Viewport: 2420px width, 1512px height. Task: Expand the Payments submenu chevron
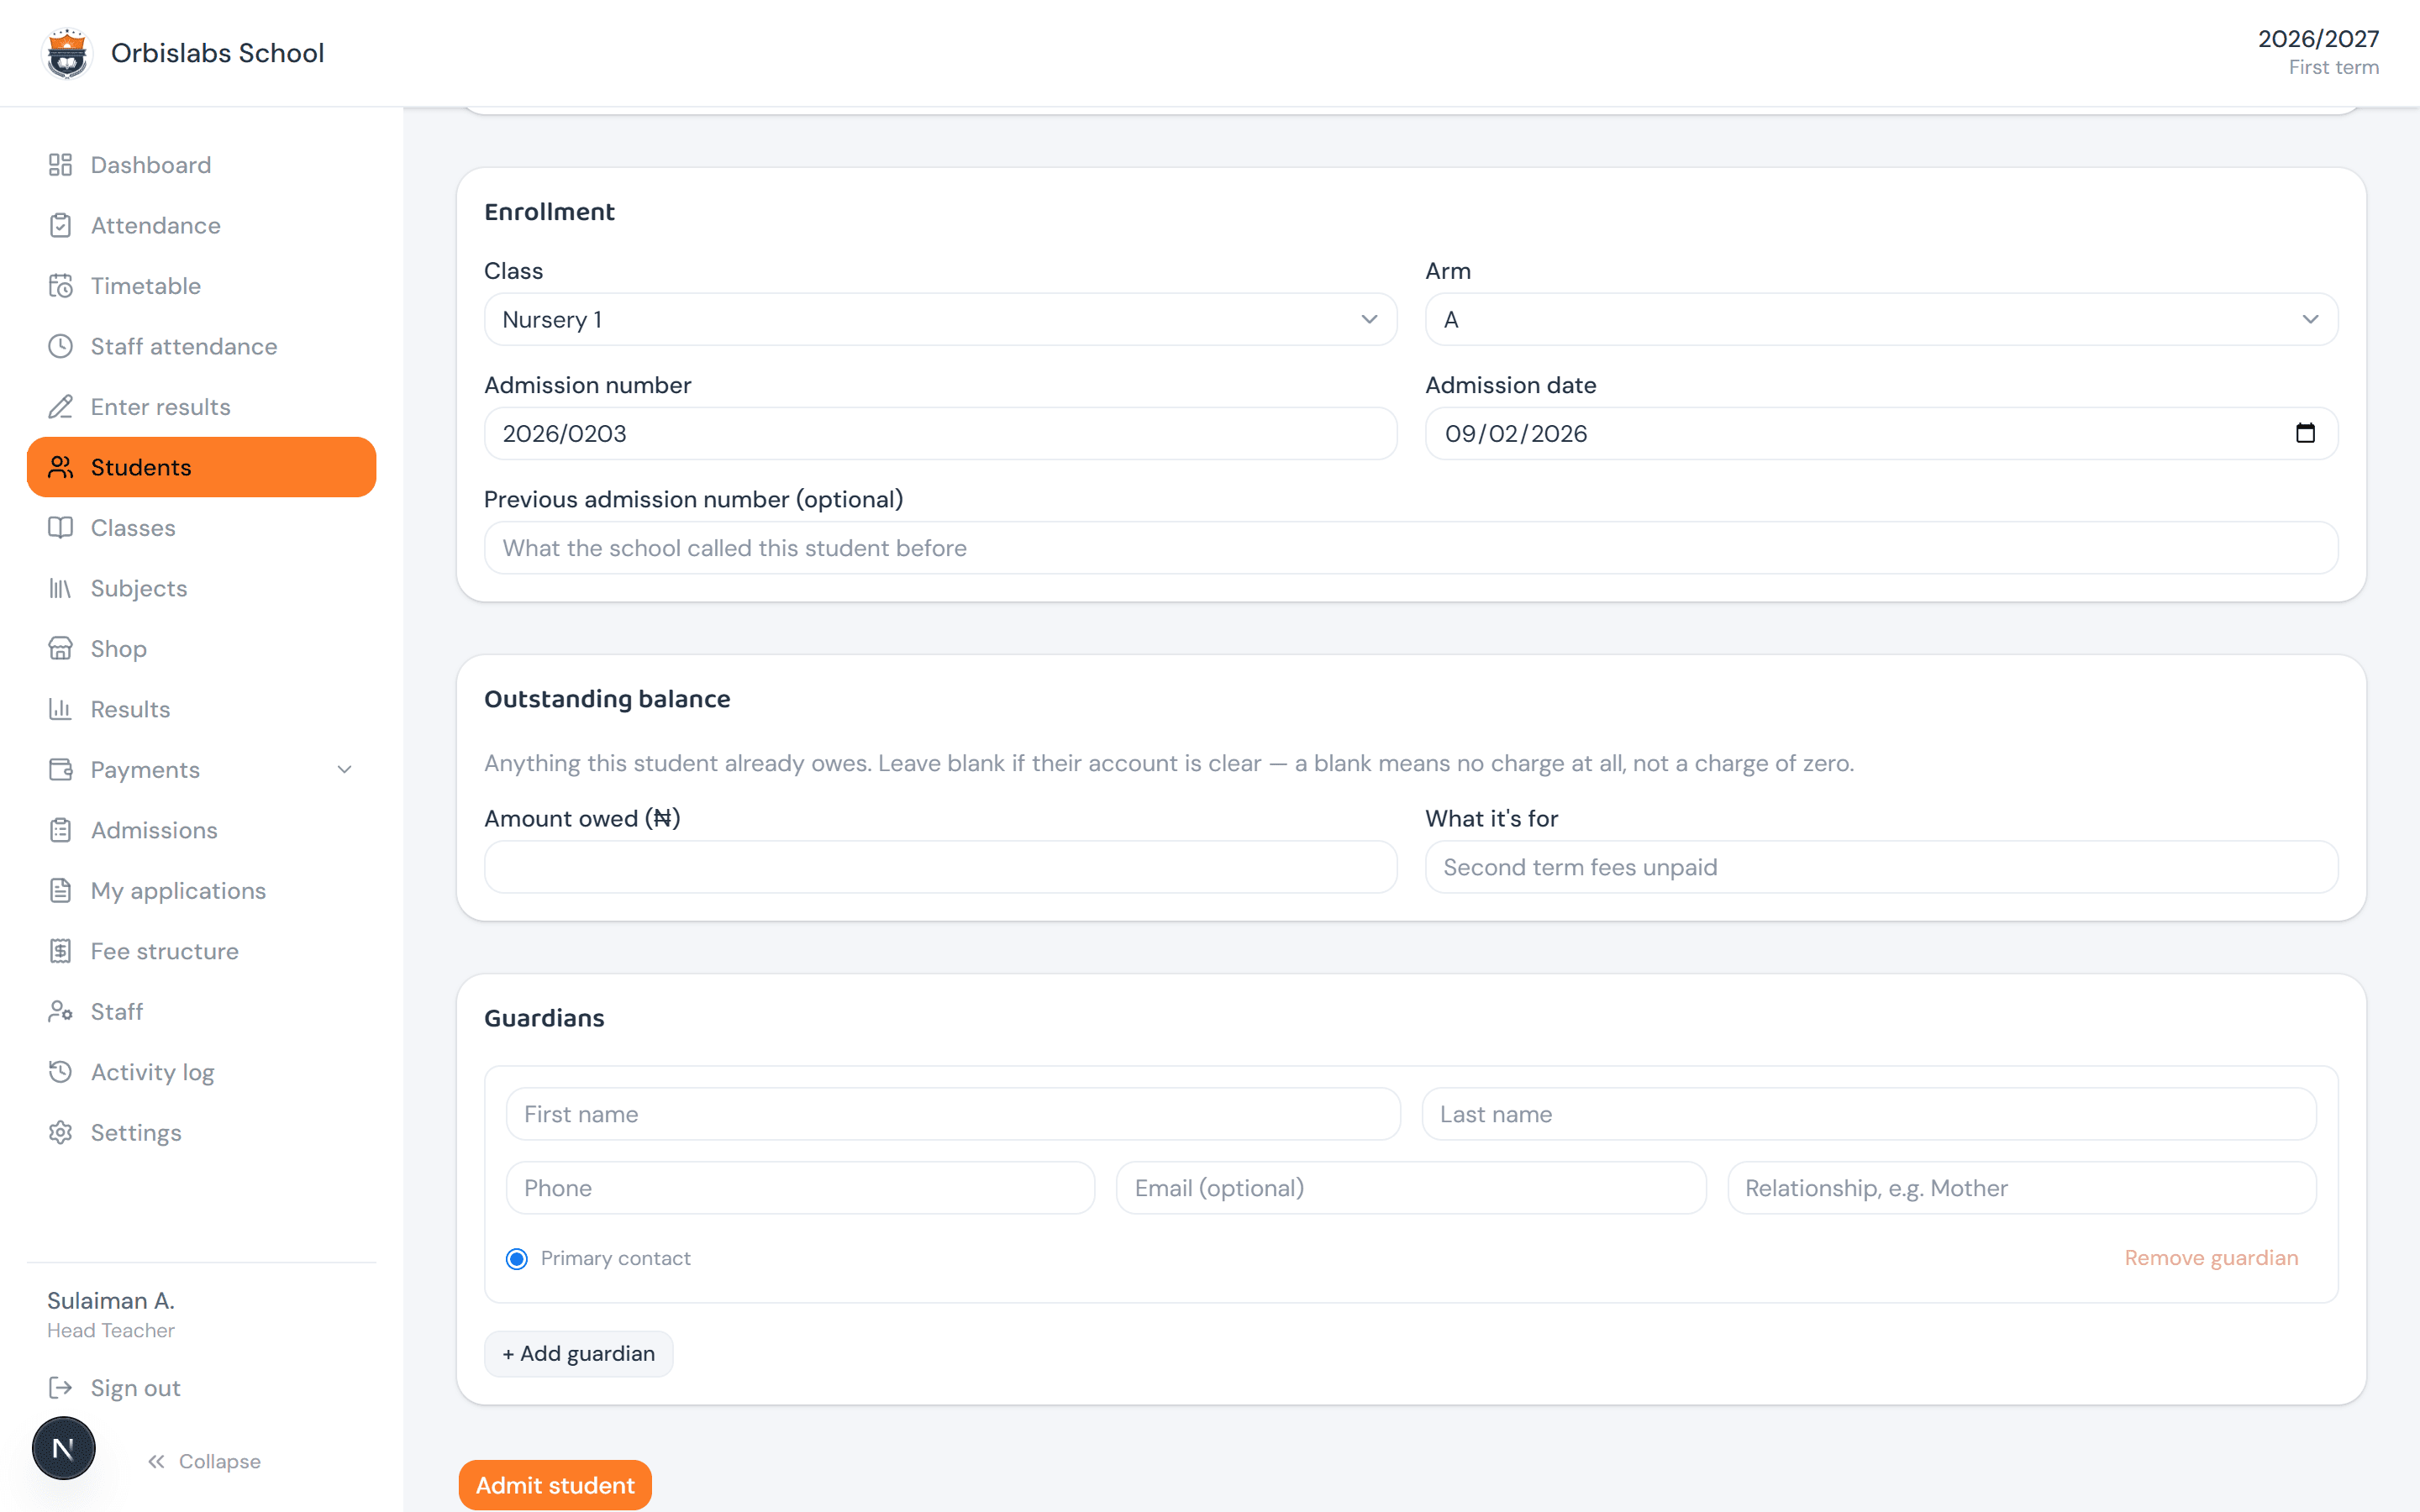coord(344,770)
